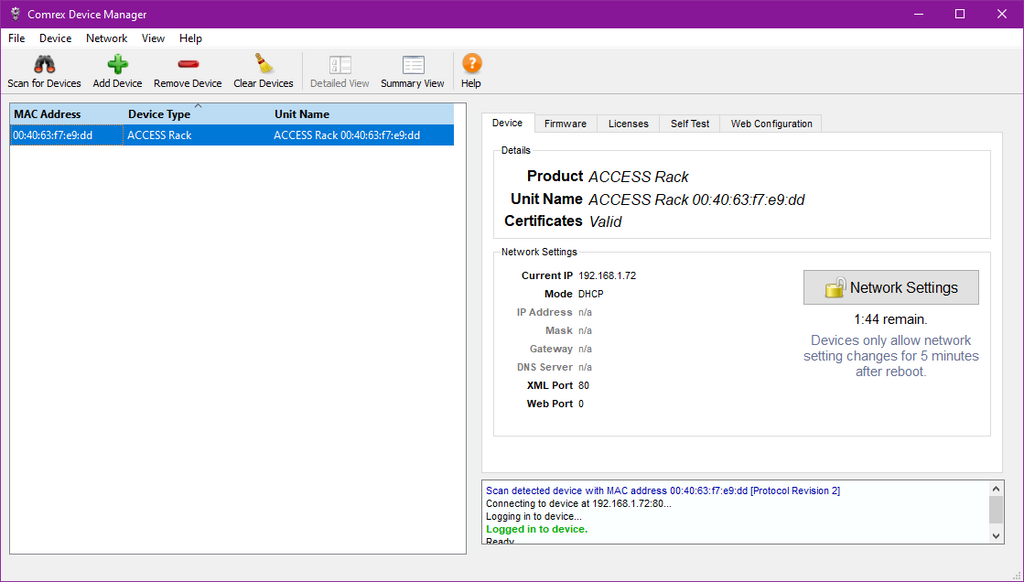Open the Network menu
The width and height of the screenshot is (1024, 582).
106,39
